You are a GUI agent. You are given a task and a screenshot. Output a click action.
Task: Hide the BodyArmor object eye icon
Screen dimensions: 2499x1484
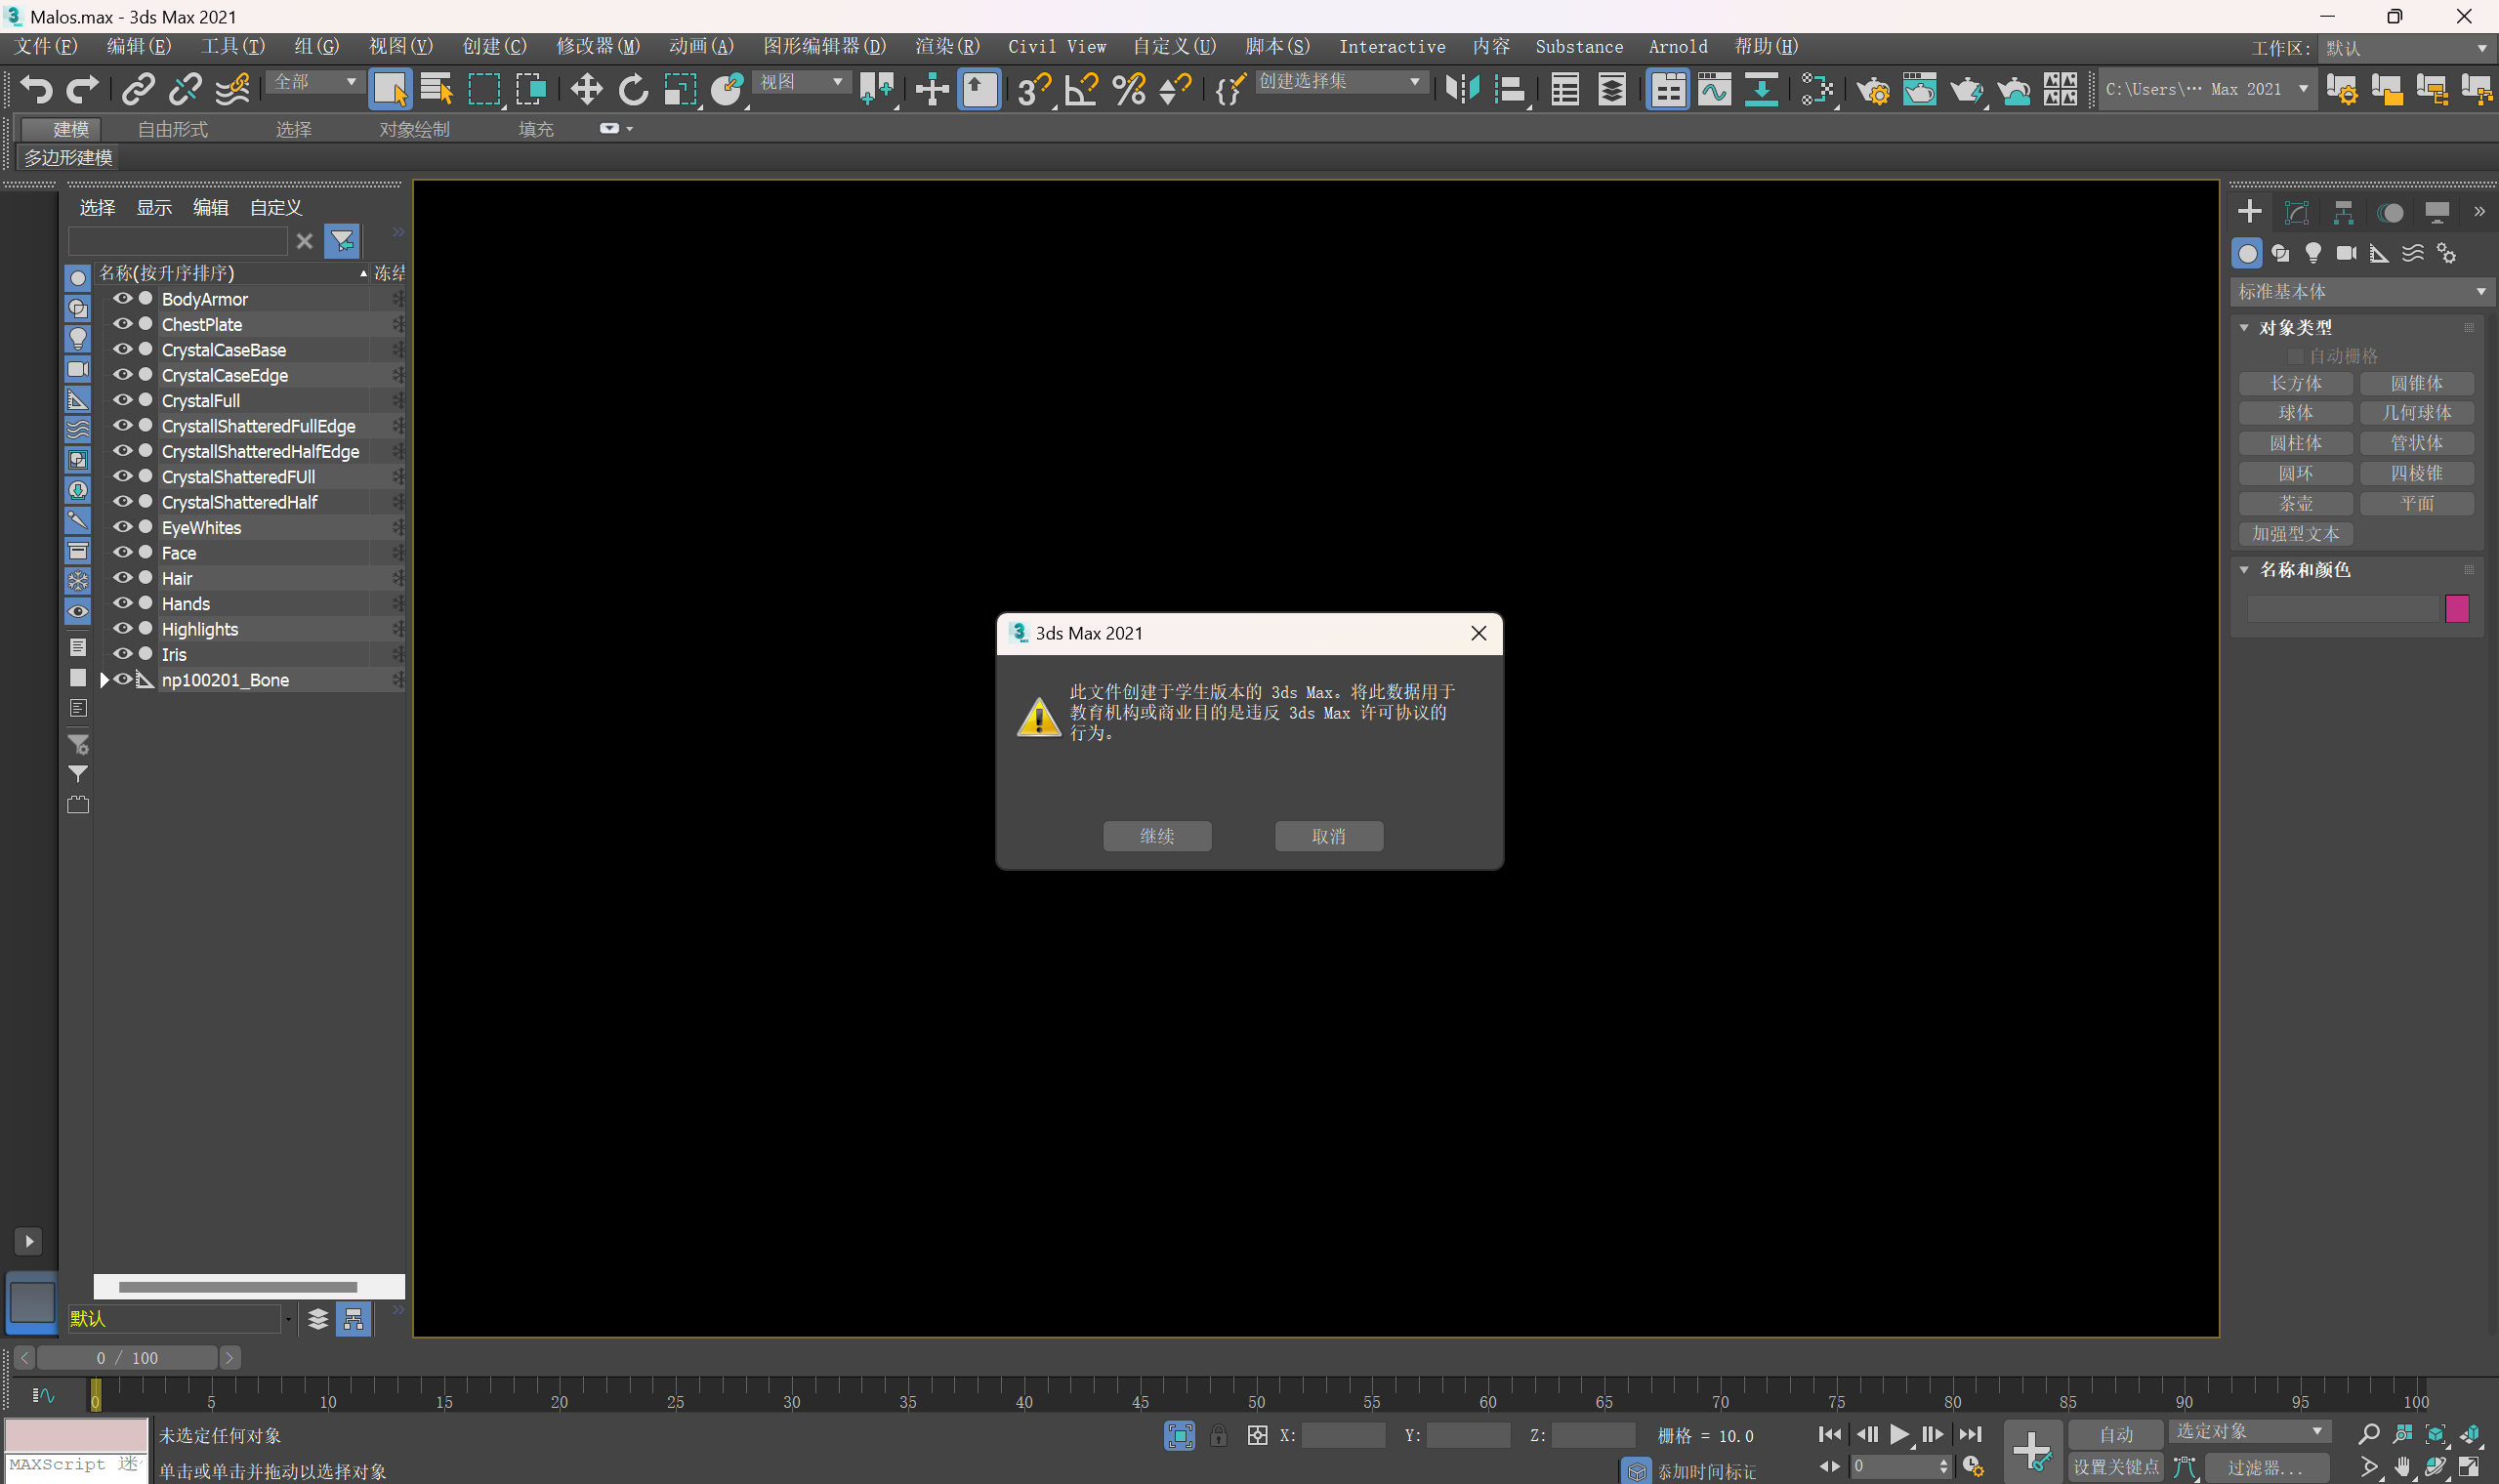[x=123, y=298]
